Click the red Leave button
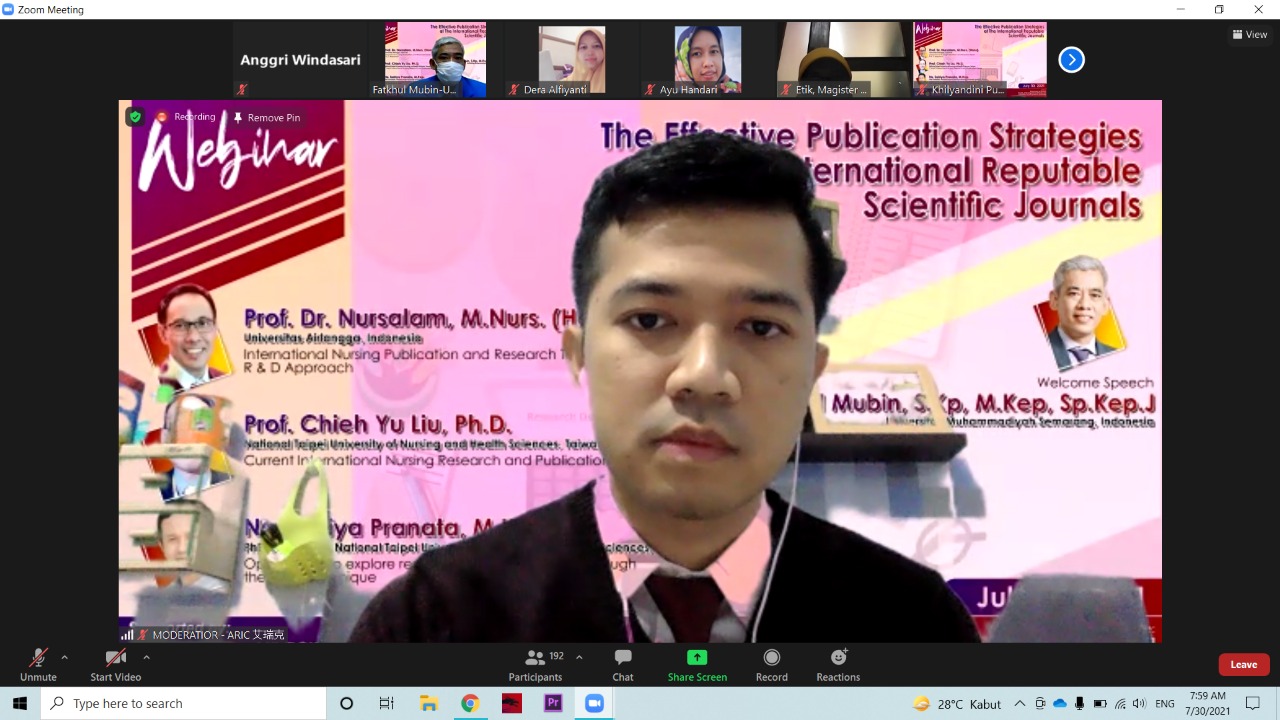Screen dimensions: 1280x720 tap(1243, 664)
